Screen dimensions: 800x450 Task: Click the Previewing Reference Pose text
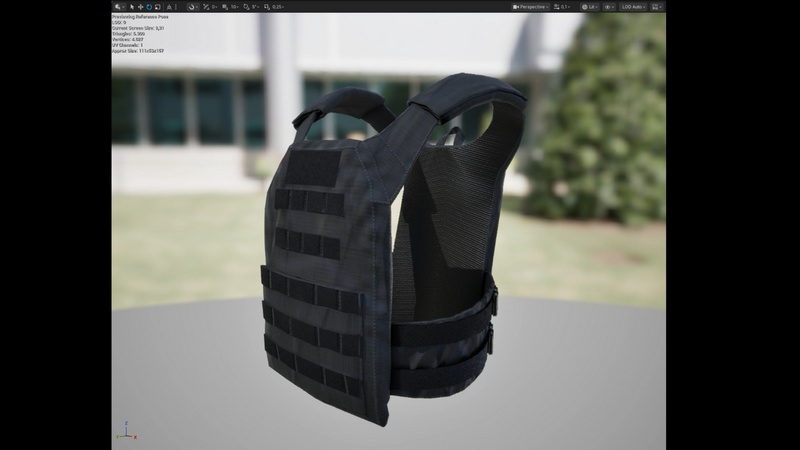coord(140,17)
